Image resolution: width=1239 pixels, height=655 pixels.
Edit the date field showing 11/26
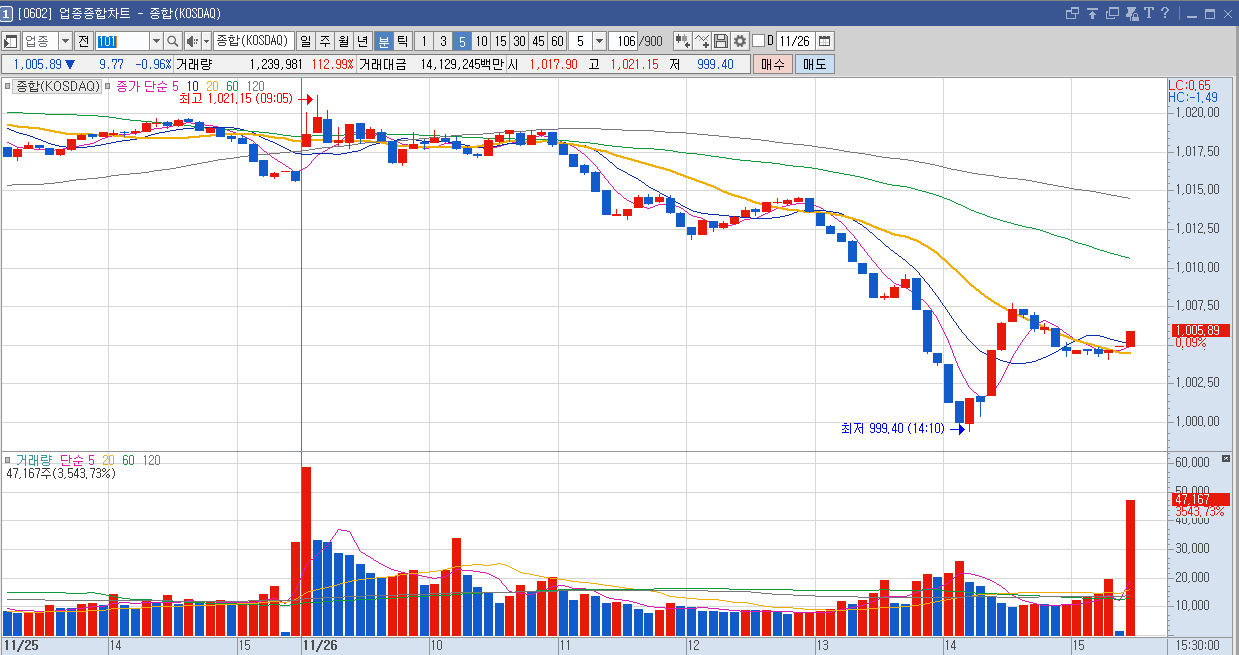795,41
